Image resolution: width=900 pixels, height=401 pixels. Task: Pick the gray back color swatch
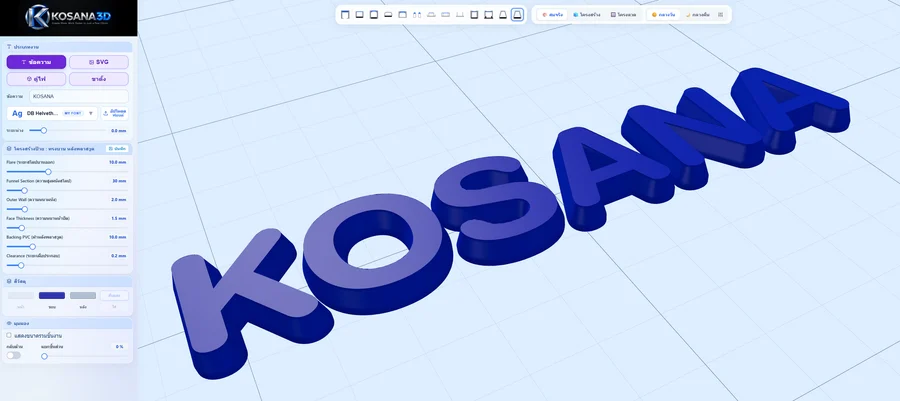(x=83, y=295)
